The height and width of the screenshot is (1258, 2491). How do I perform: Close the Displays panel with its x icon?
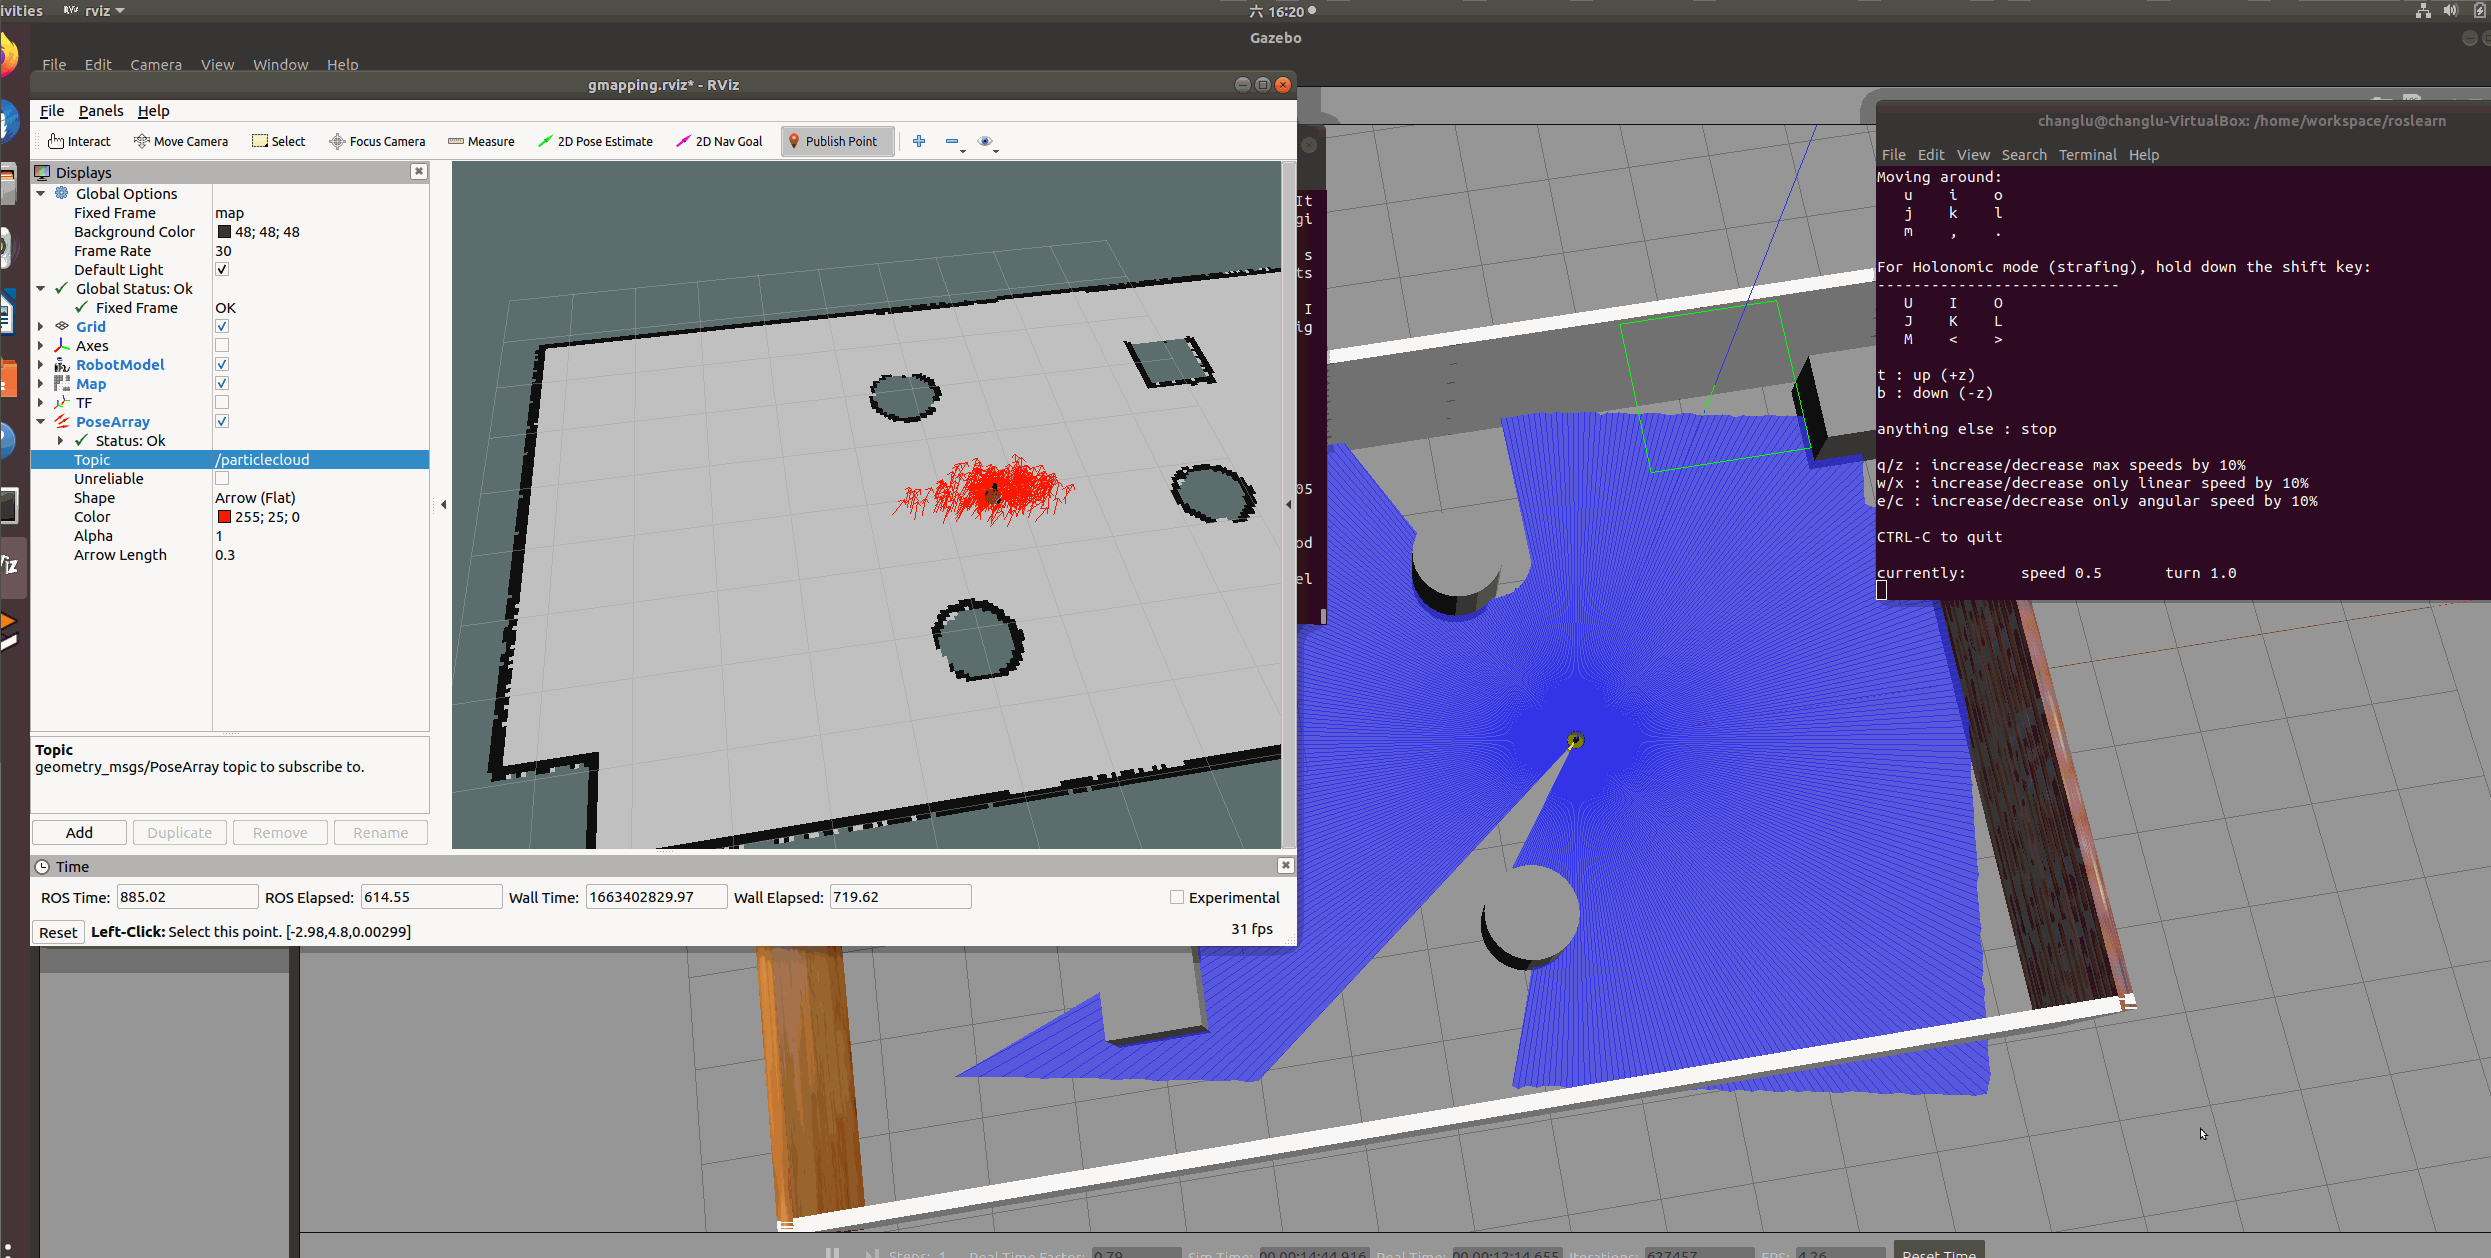click(x=419, y=171)
